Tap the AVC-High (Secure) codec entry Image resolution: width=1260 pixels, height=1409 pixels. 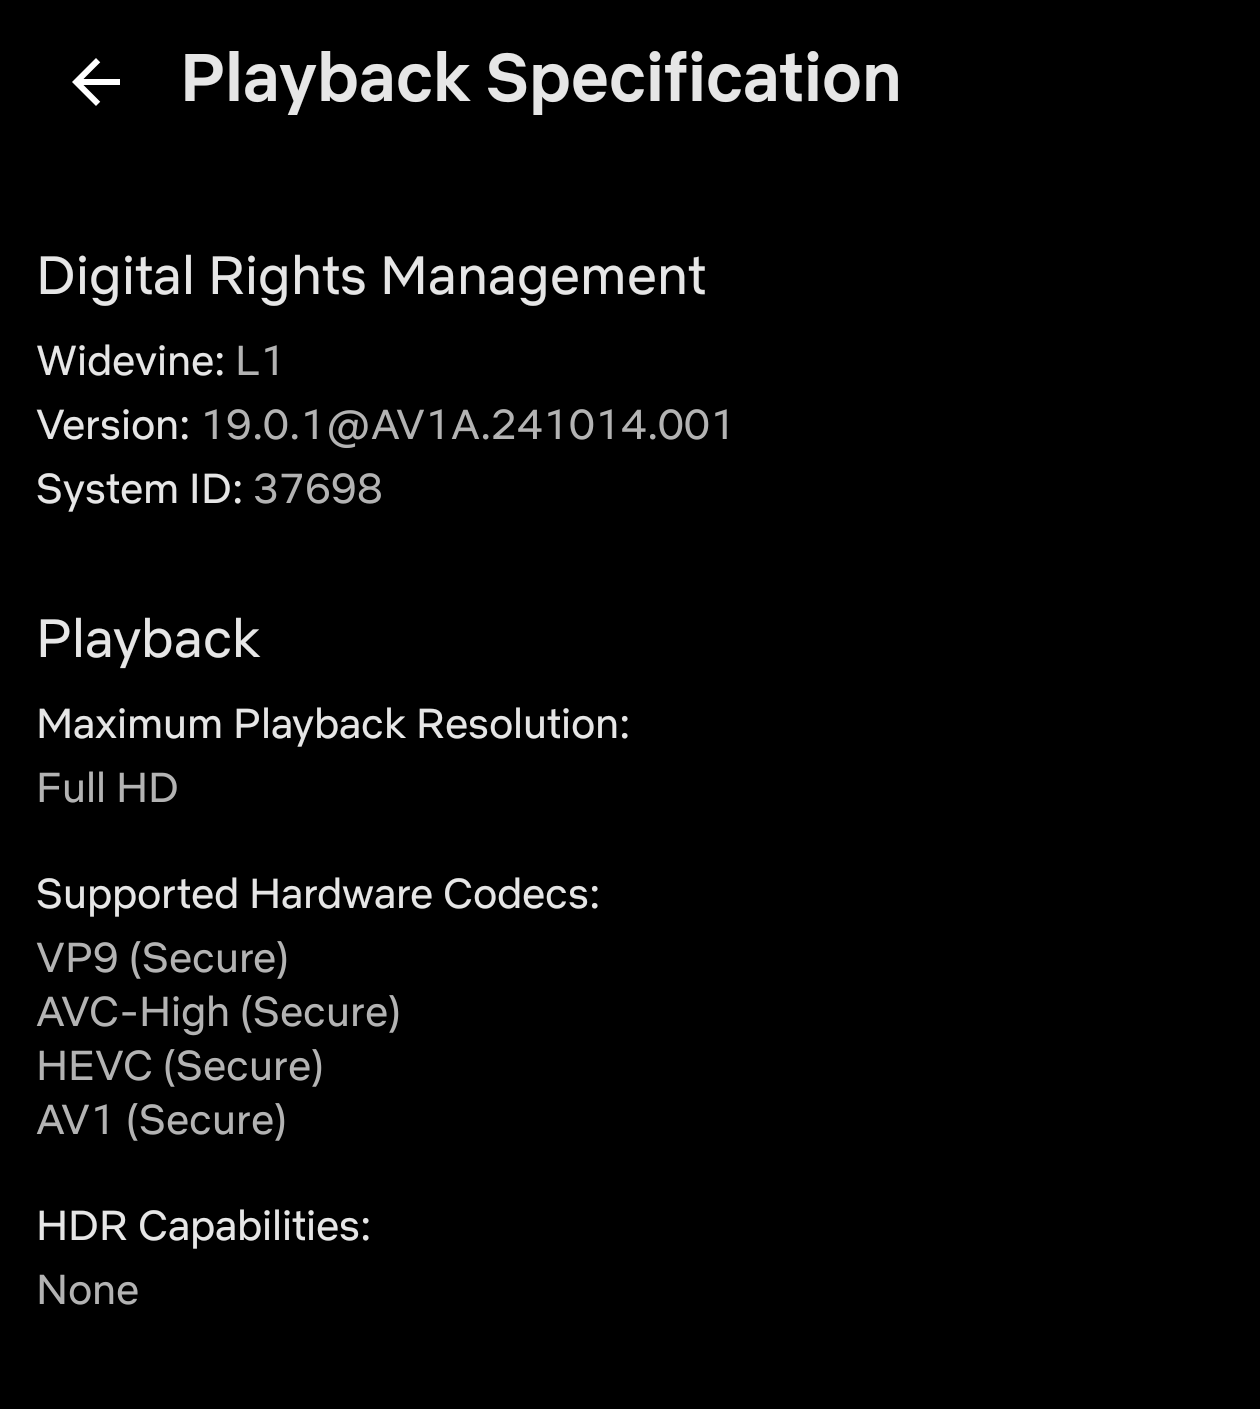coord(218,1012)
